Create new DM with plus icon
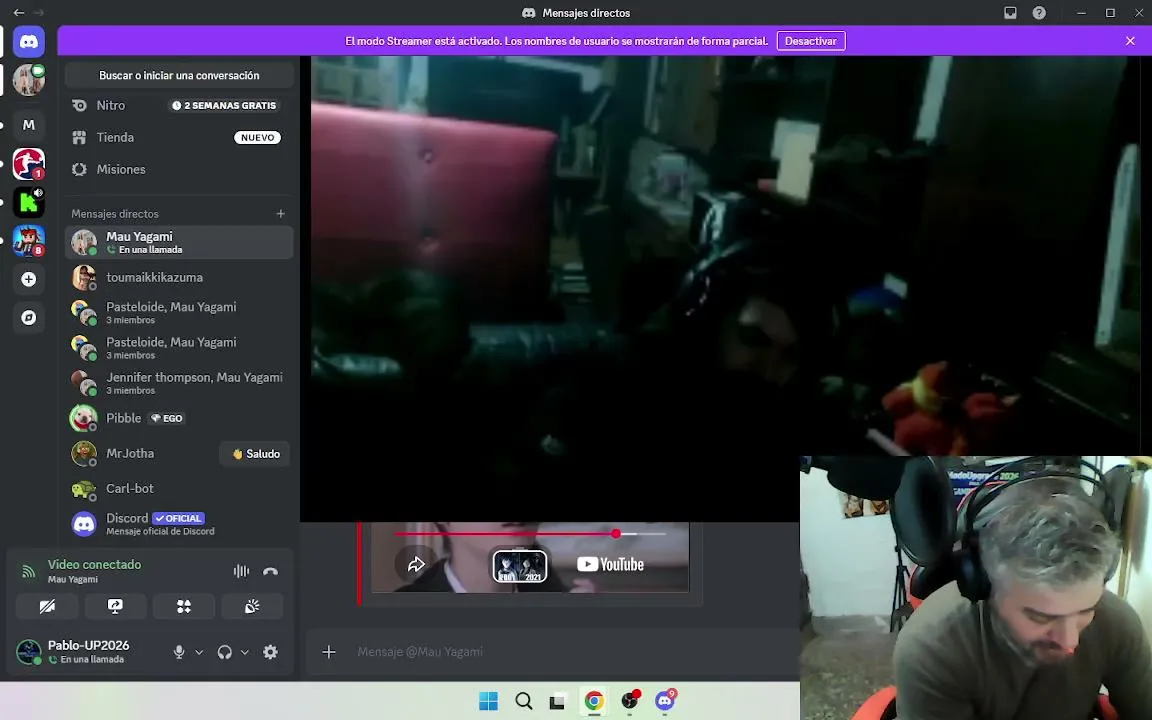 pos(281,214)
